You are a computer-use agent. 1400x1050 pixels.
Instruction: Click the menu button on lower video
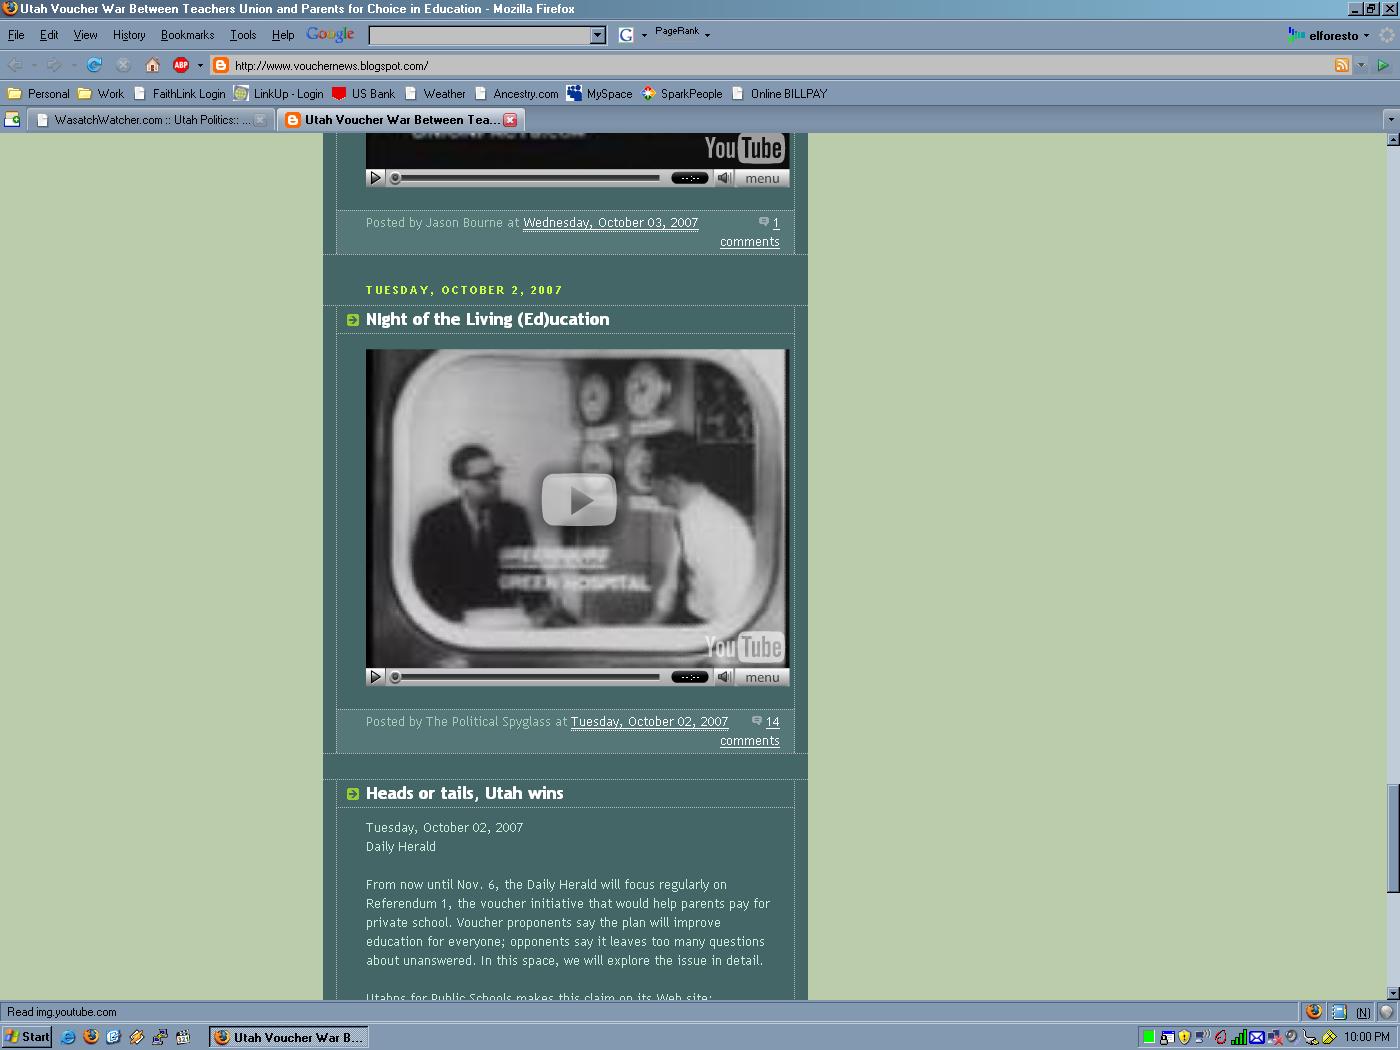(x=762, y=677)
